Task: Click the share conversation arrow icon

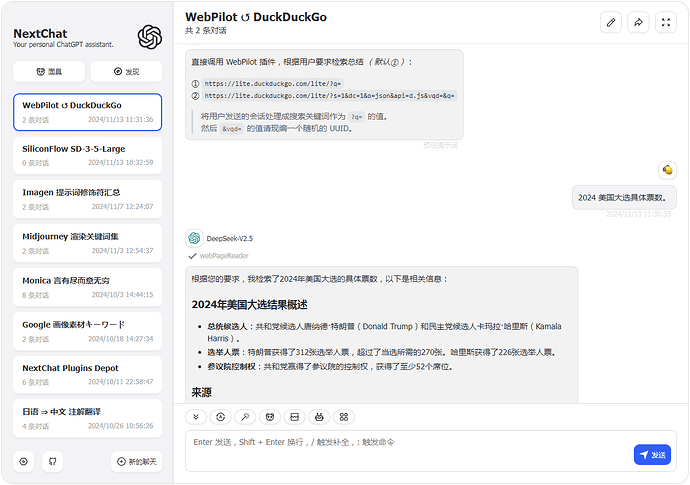Action: 638,22
